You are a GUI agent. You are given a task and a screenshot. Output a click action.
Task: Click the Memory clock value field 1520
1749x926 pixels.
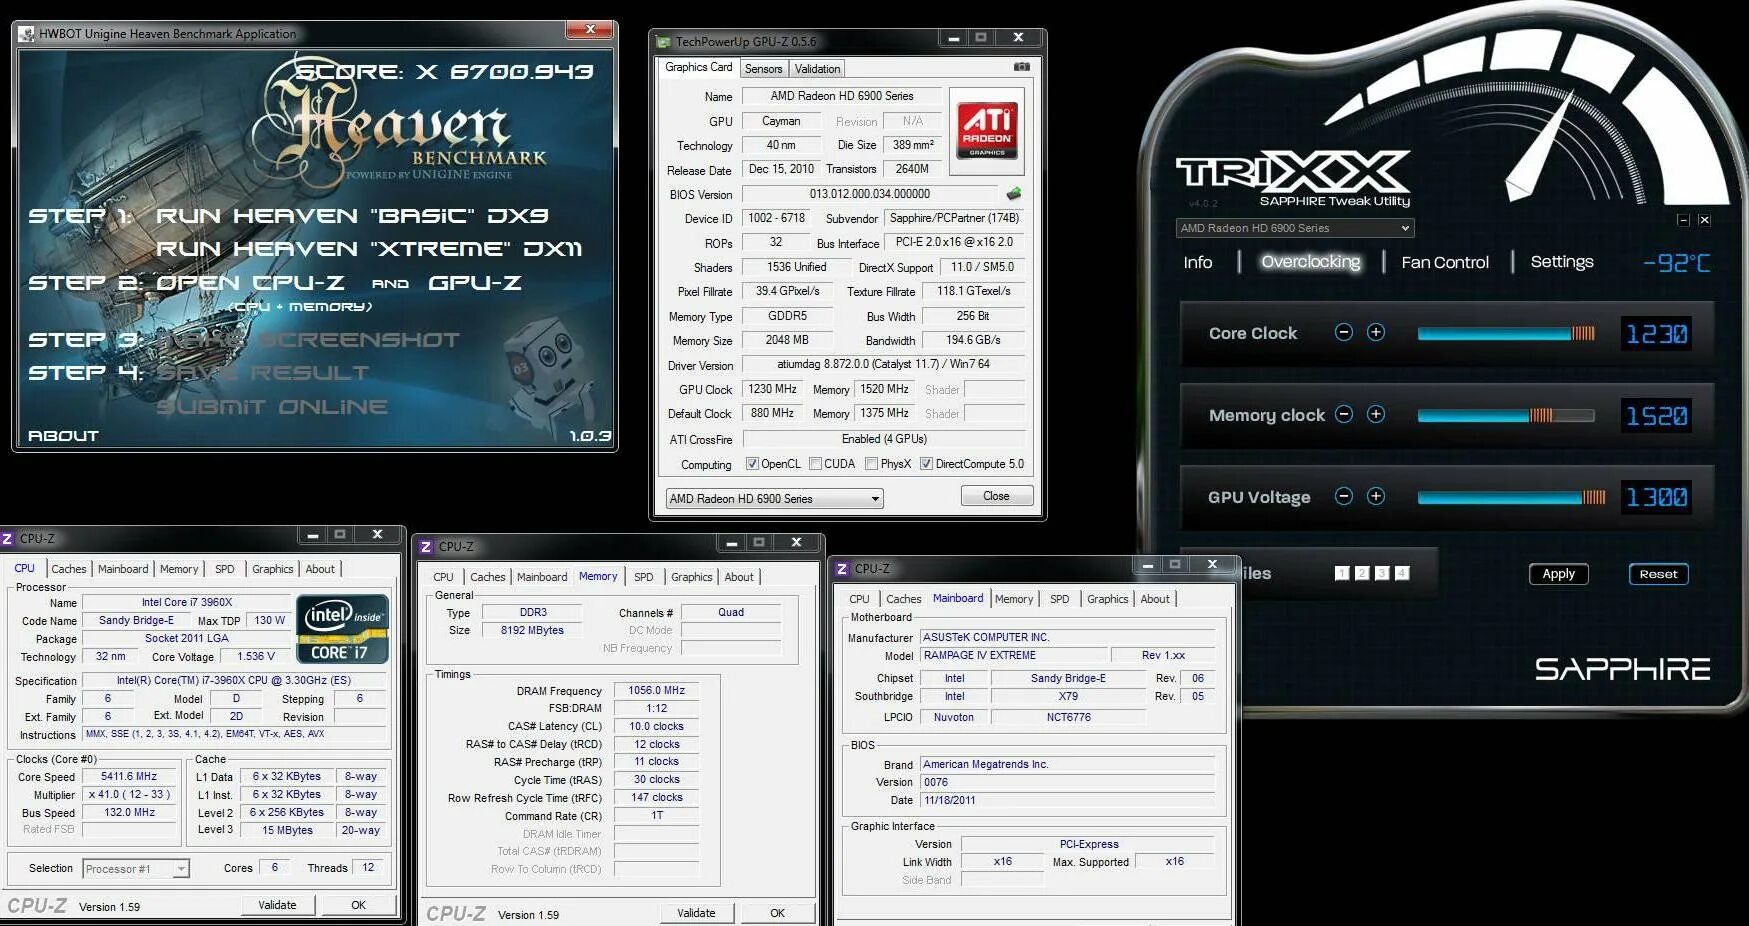tap(1657, 415)
